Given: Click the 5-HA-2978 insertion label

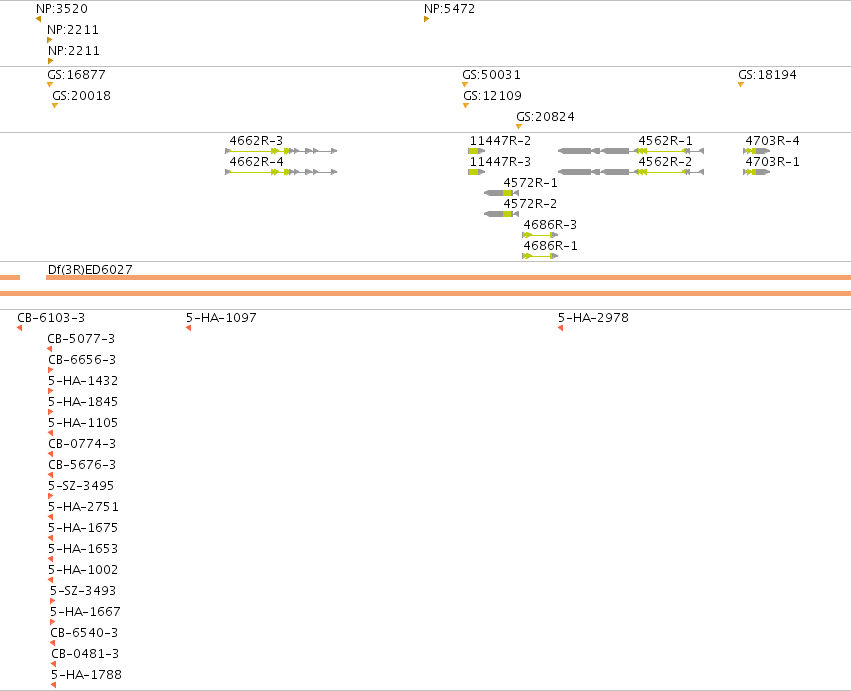Looking at the screenshot, I should coord(593,318).
